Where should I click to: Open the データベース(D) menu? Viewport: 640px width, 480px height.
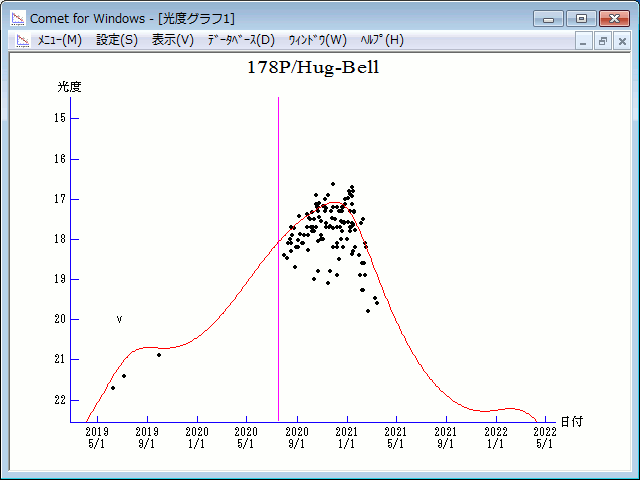(x=241, y=40)
